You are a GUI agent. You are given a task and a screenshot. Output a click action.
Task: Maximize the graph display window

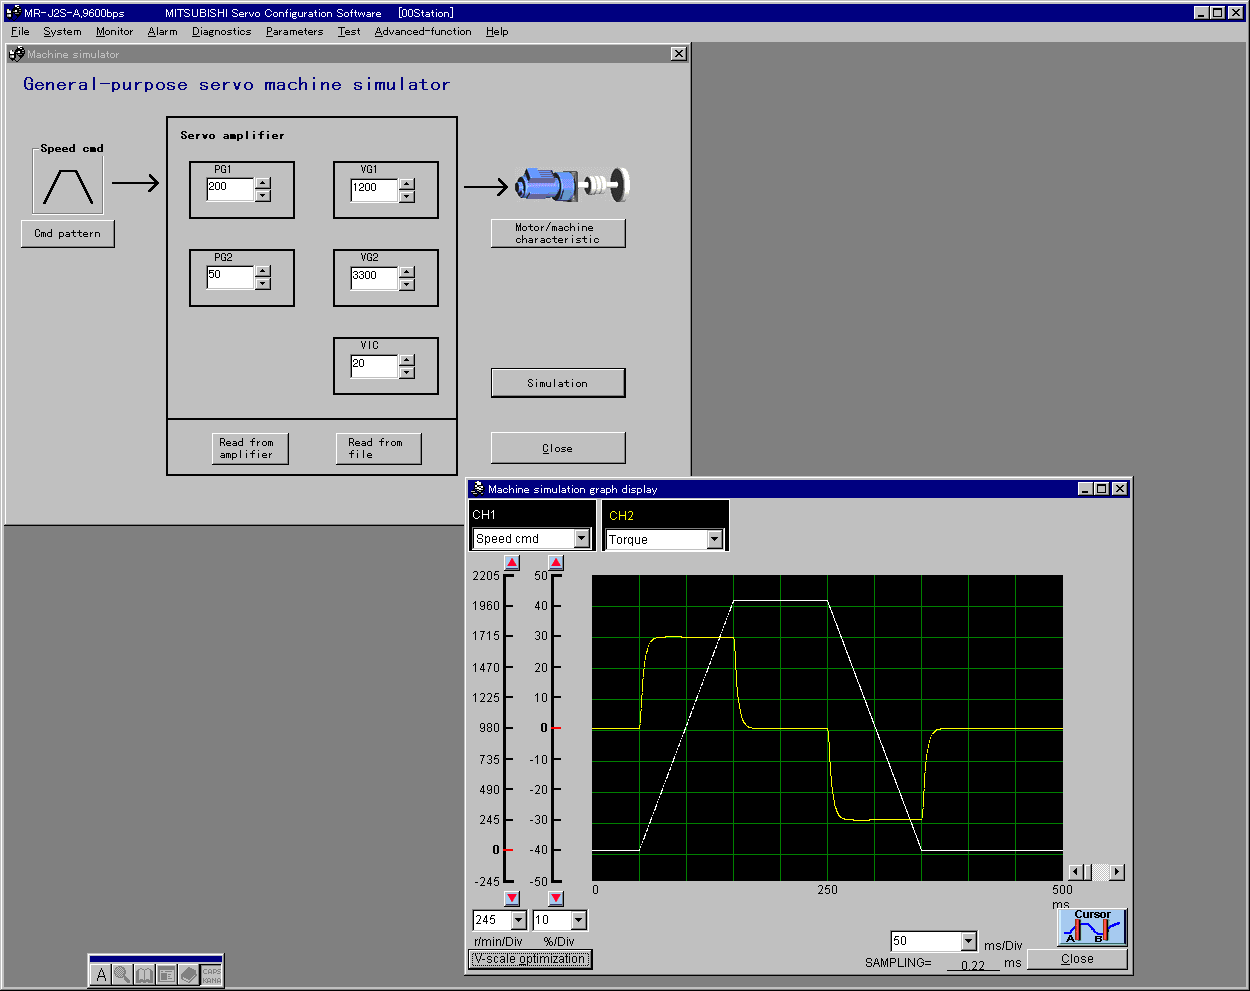pos(1102,489)
